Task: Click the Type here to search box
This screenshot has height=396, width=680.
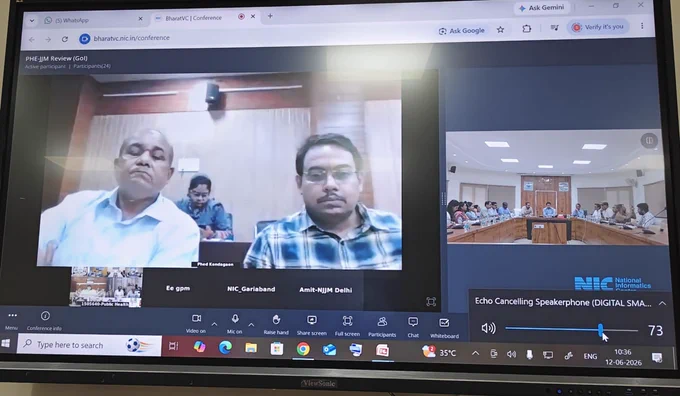Action: point(89,345)
